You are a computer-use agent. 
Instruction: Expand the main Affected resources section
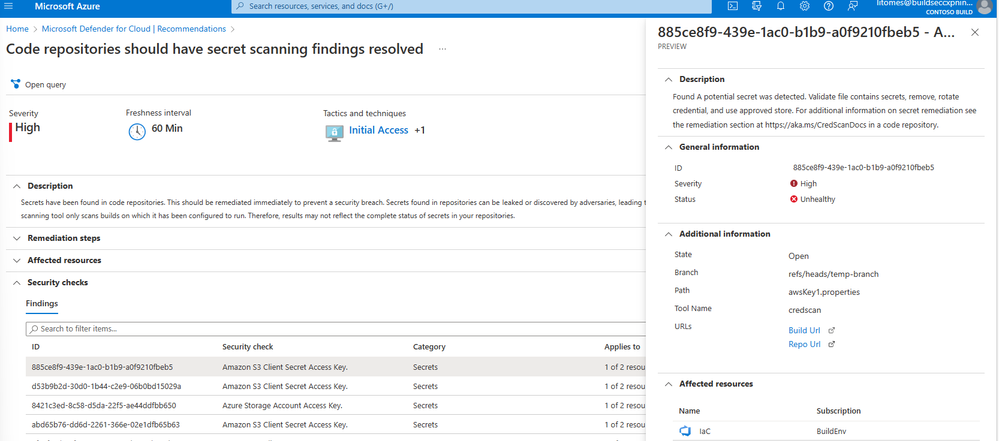(16, 260)
